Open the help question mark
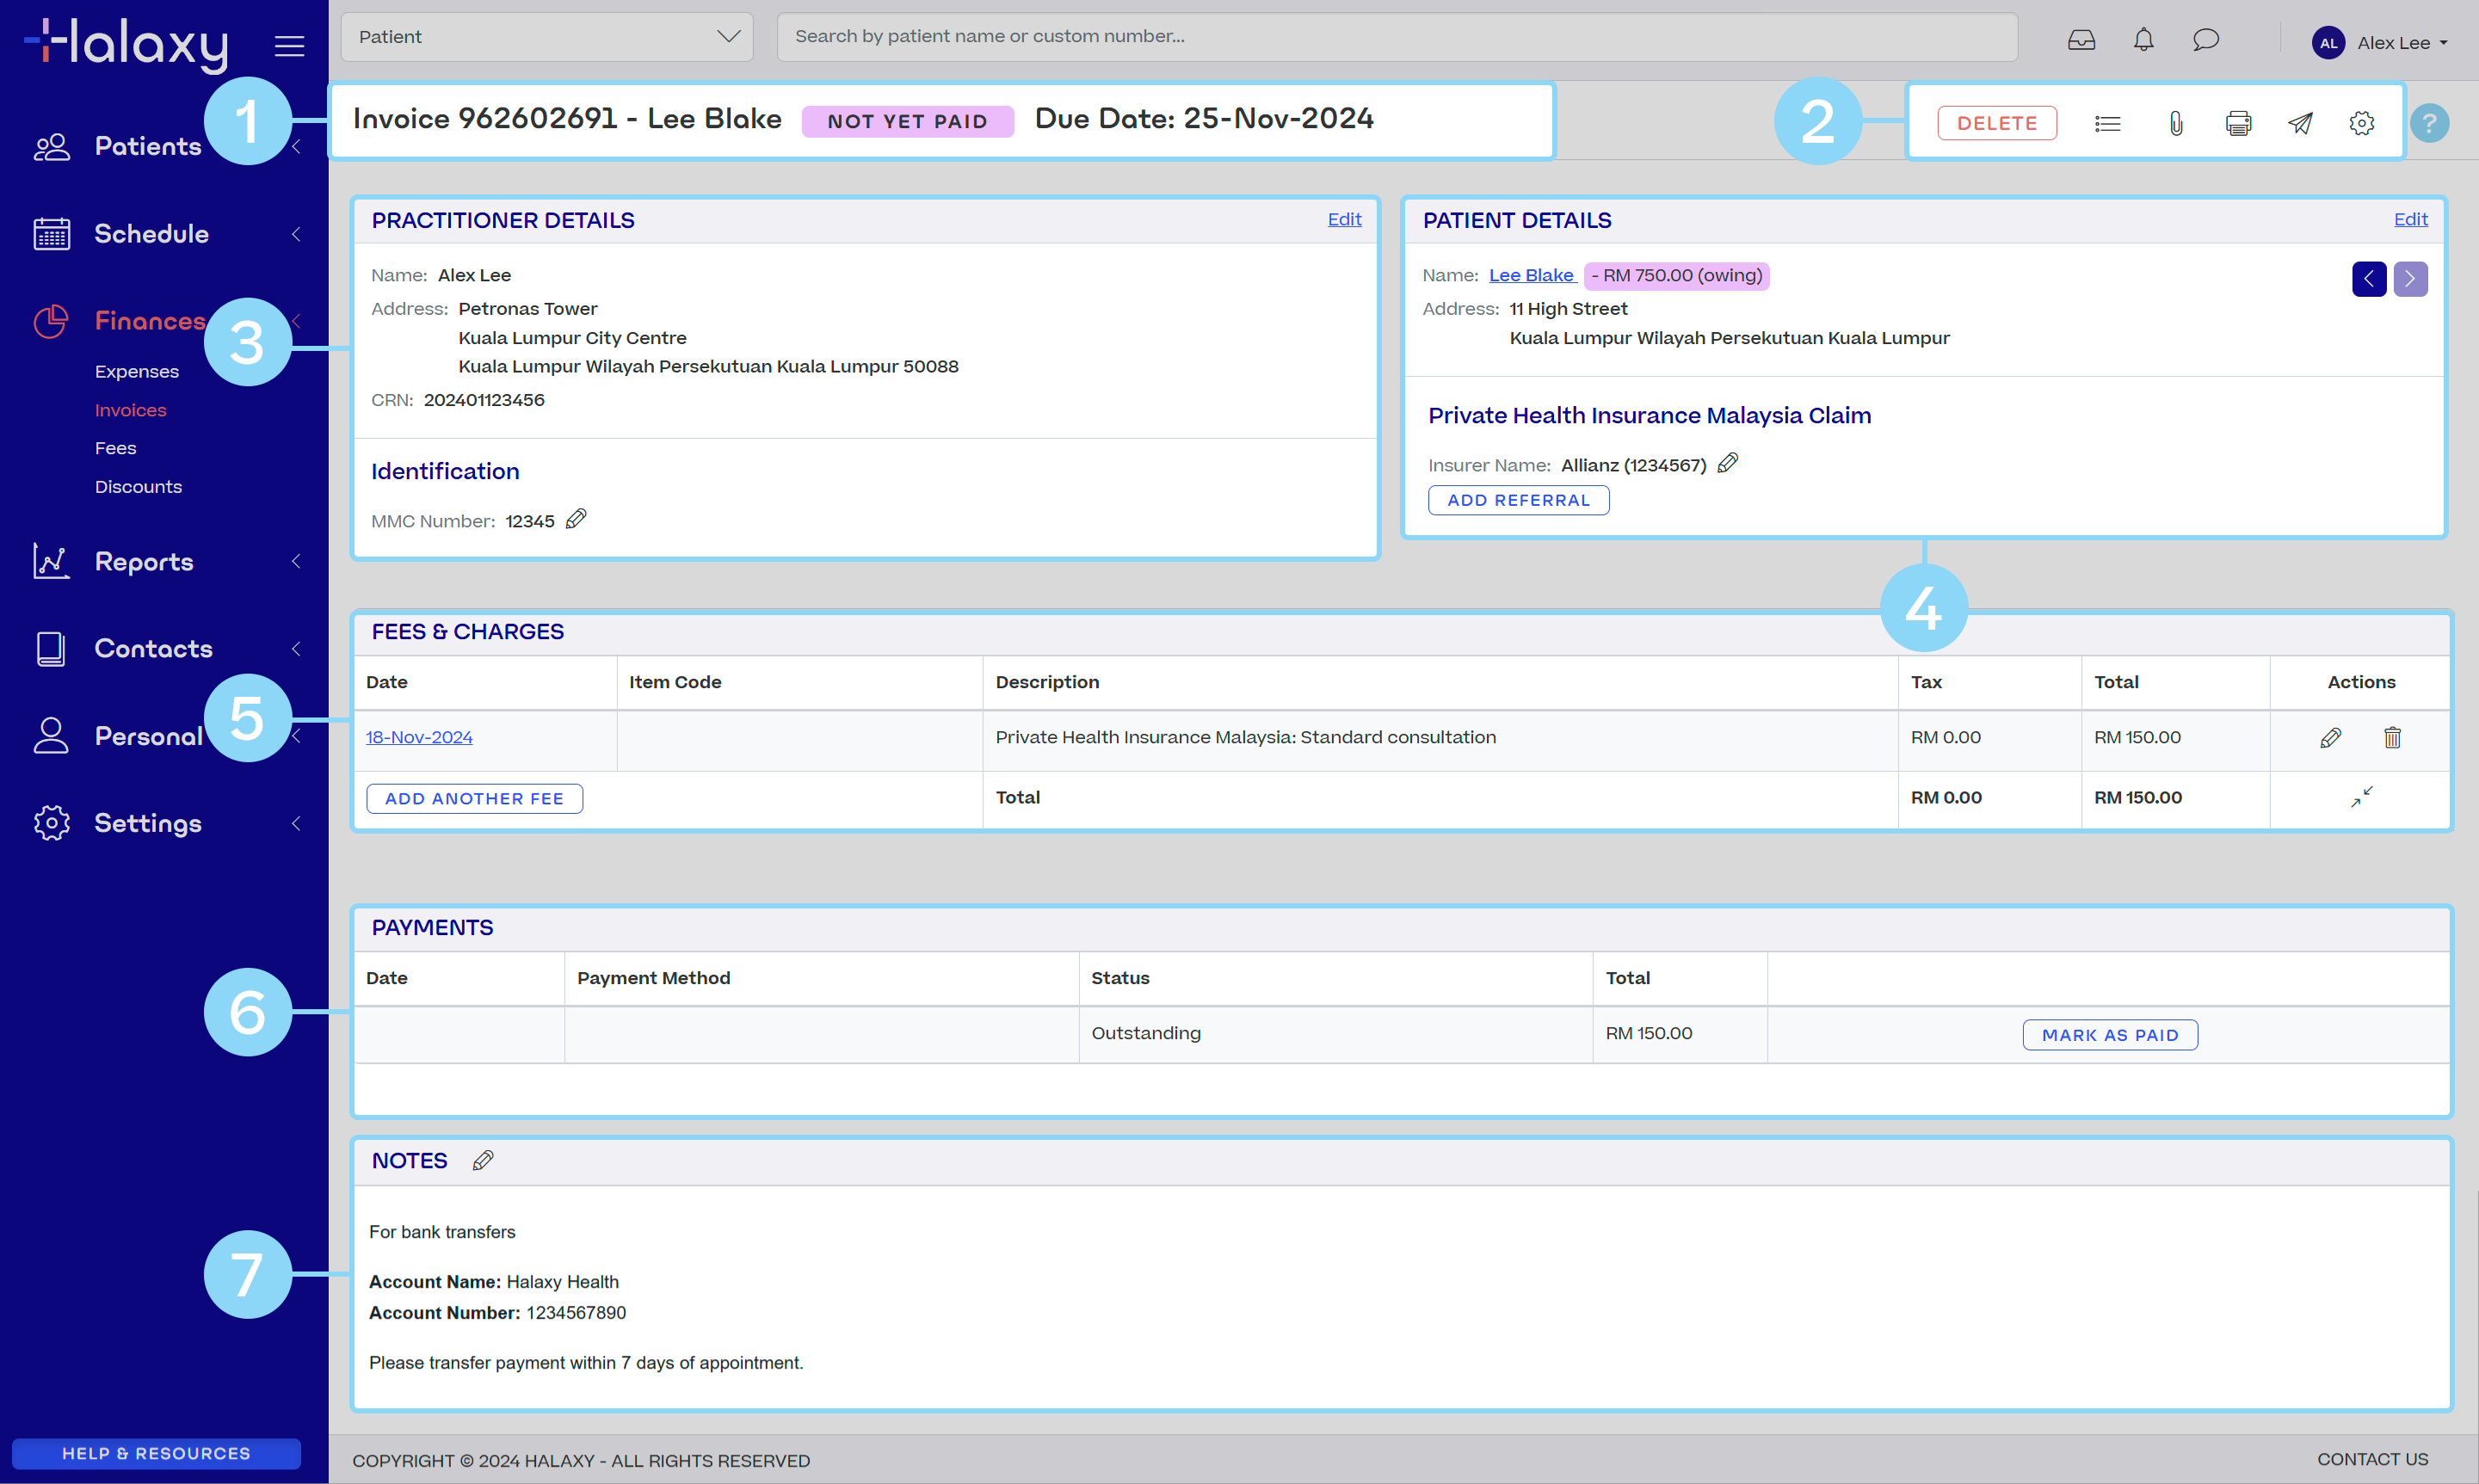 point(2429,124)
